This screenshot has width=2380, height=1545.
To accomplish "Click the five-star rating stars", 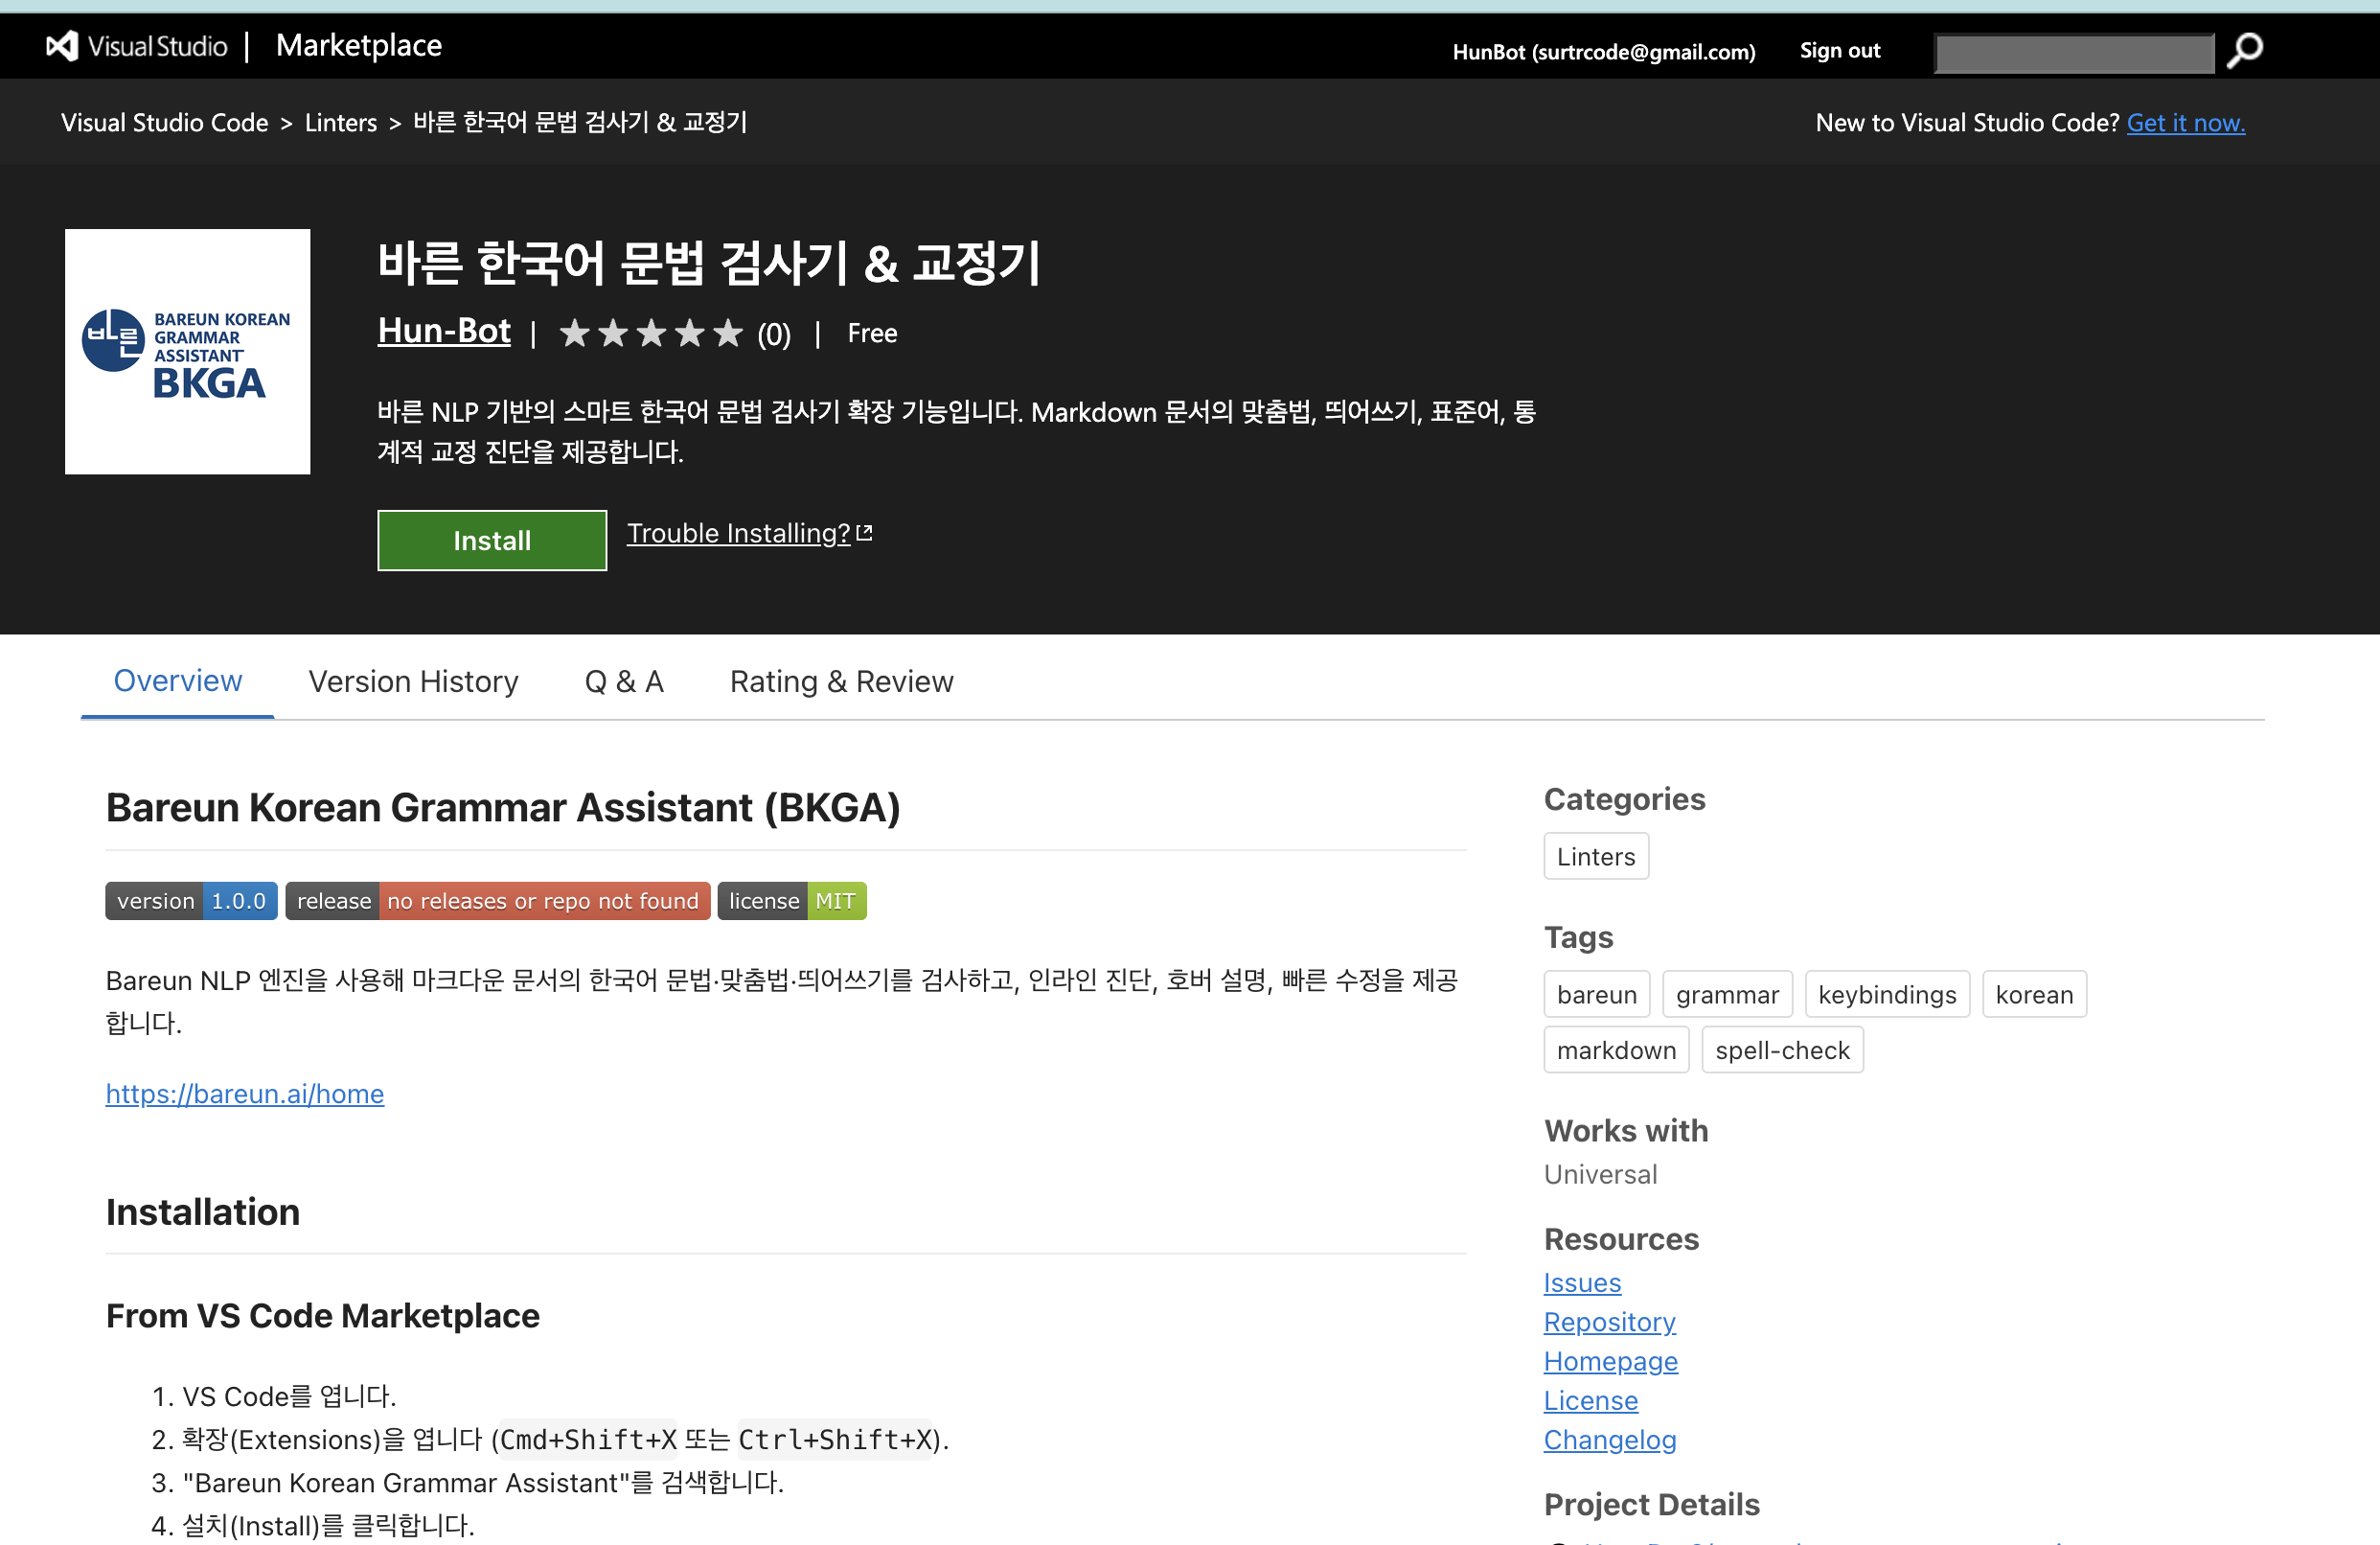I will [x=650, y=333].
